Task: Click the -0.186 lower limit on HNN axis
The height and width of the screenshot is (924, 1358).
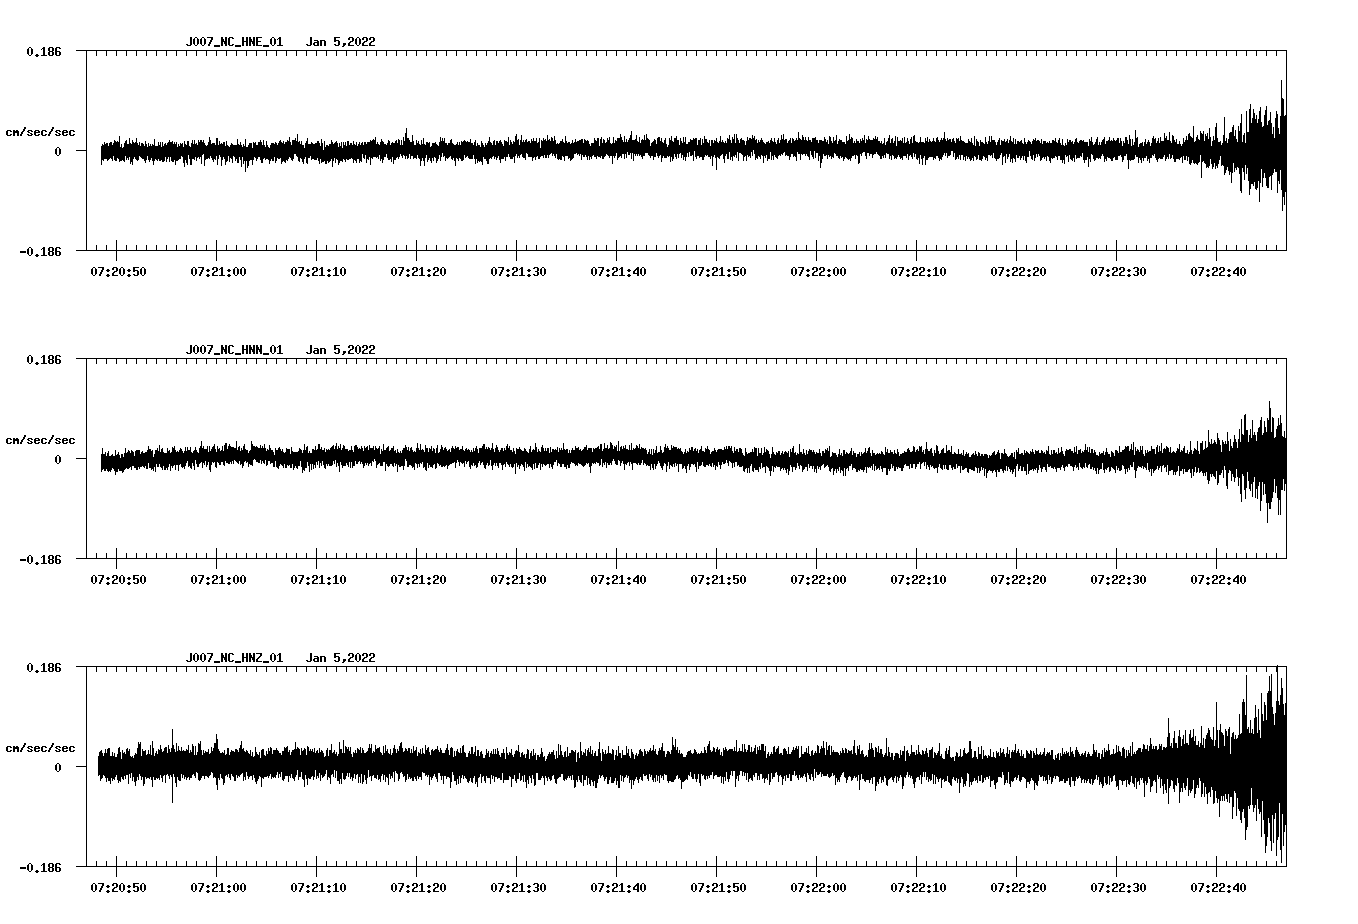Action: (x=40, y=559)
